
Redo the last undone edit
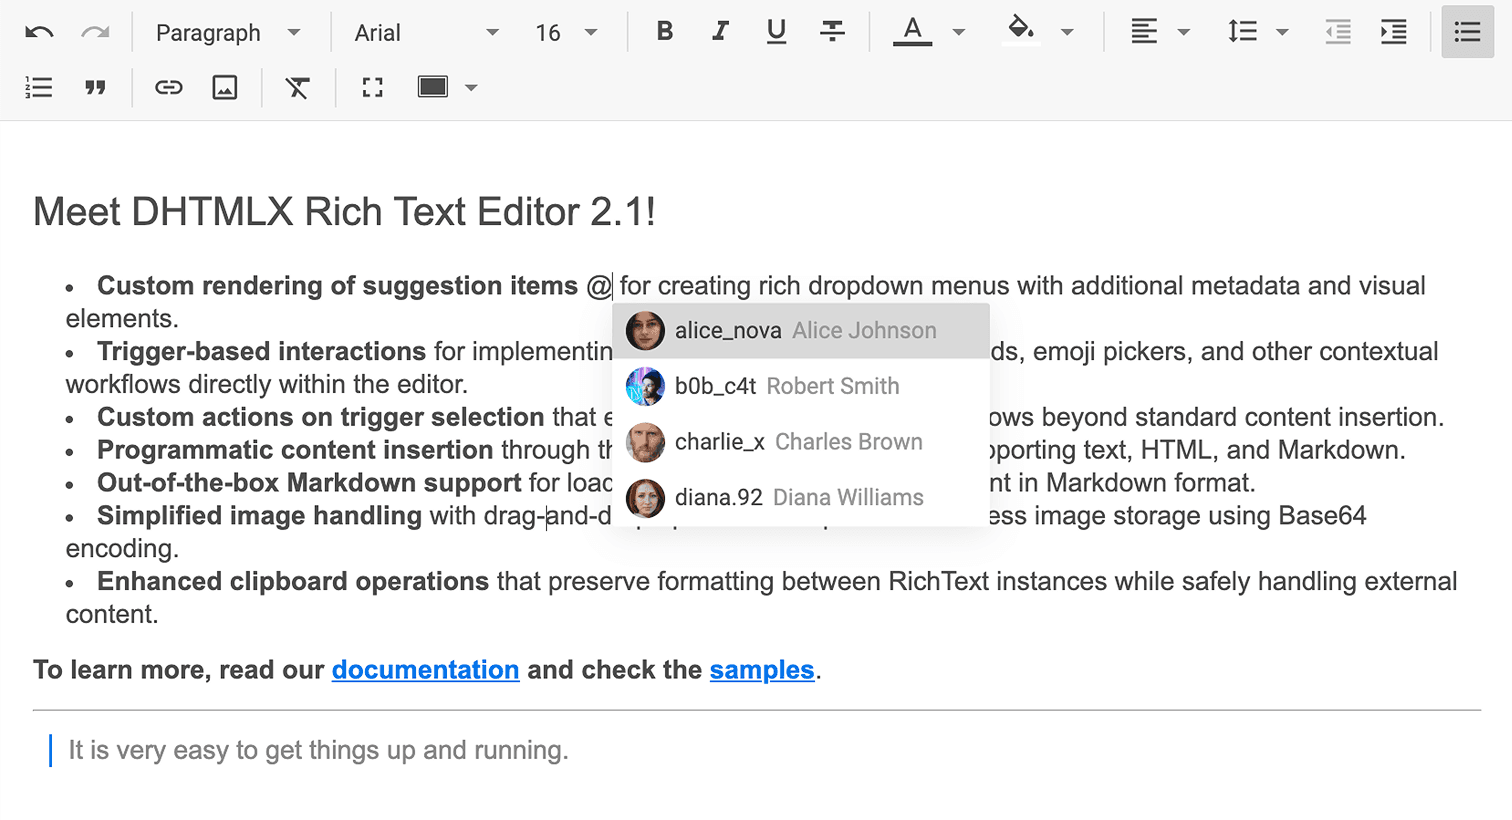point(95,33)
